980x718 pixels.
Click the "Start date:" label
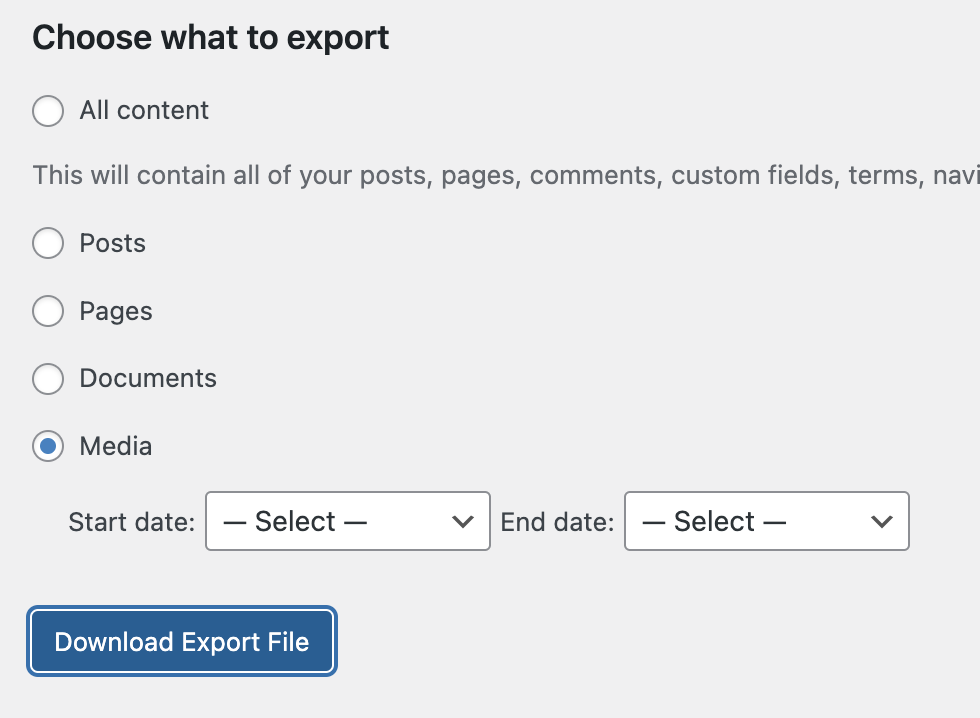(x=130, y=521)
